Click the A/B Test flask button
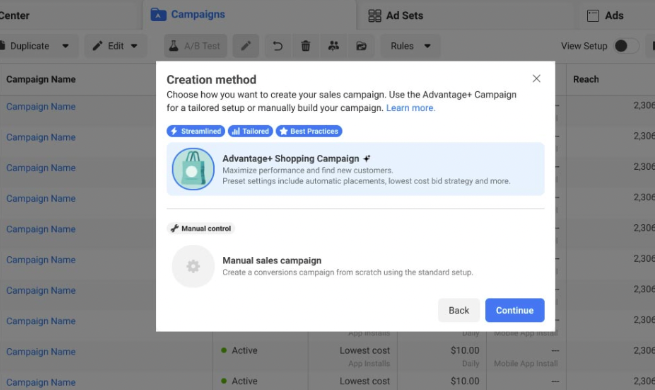Screen dimensions: 655x390 click(x=195, y=46)
